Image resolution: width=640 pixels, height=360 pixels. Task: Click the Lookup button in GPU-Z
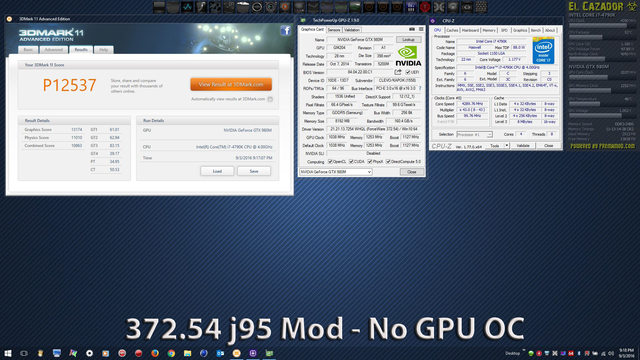click(409, 40)
